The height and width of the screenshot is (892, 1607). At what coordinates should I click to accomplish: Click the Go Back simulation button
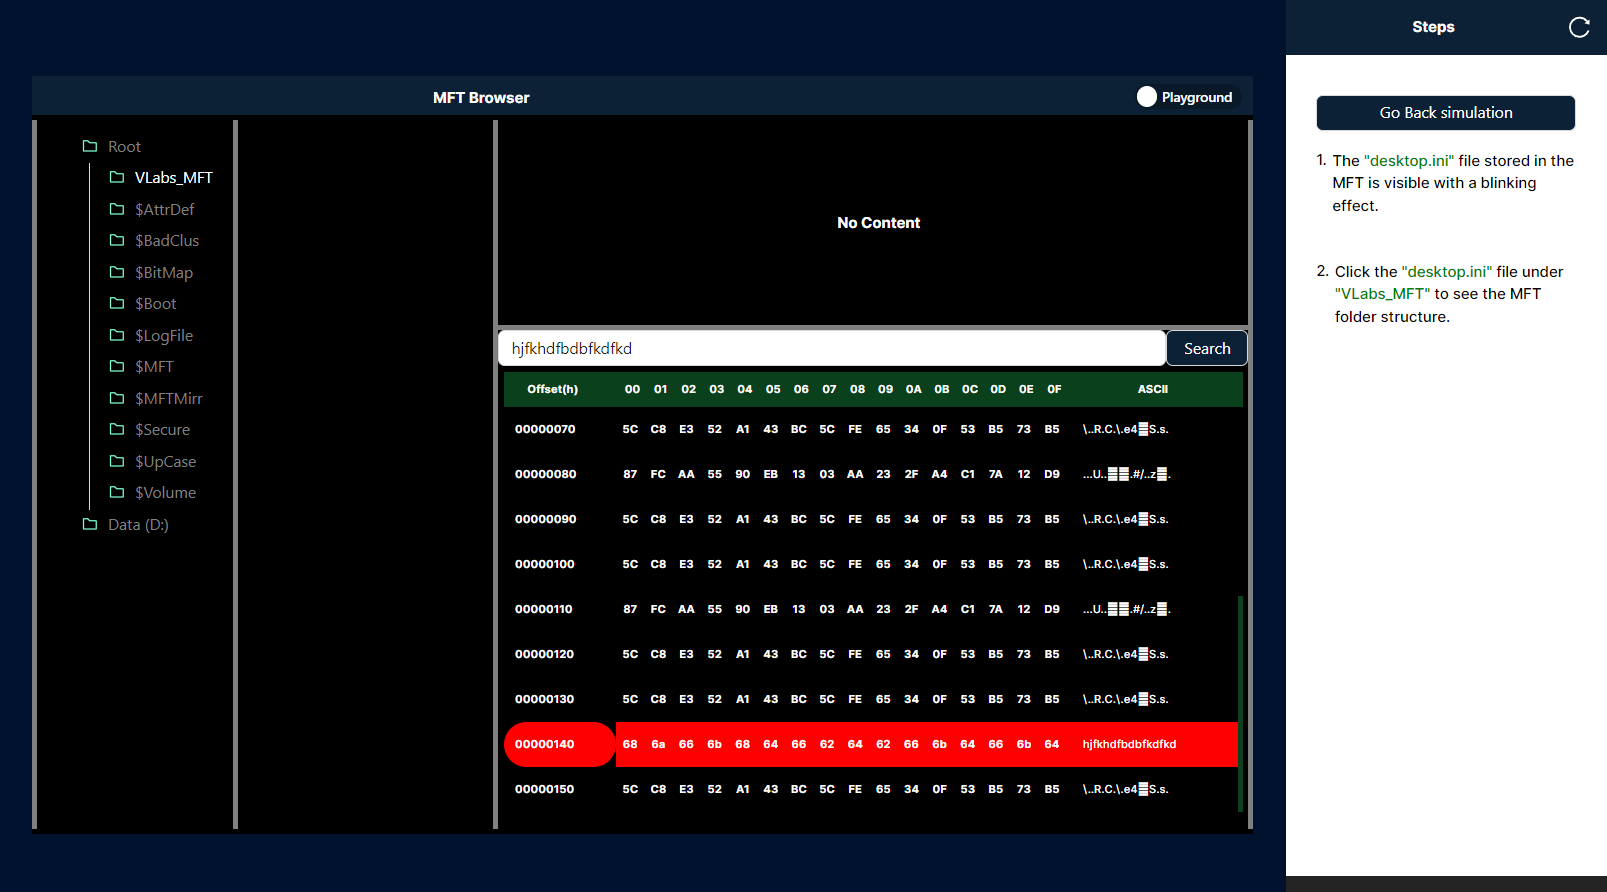click(x=1445, y=113)
